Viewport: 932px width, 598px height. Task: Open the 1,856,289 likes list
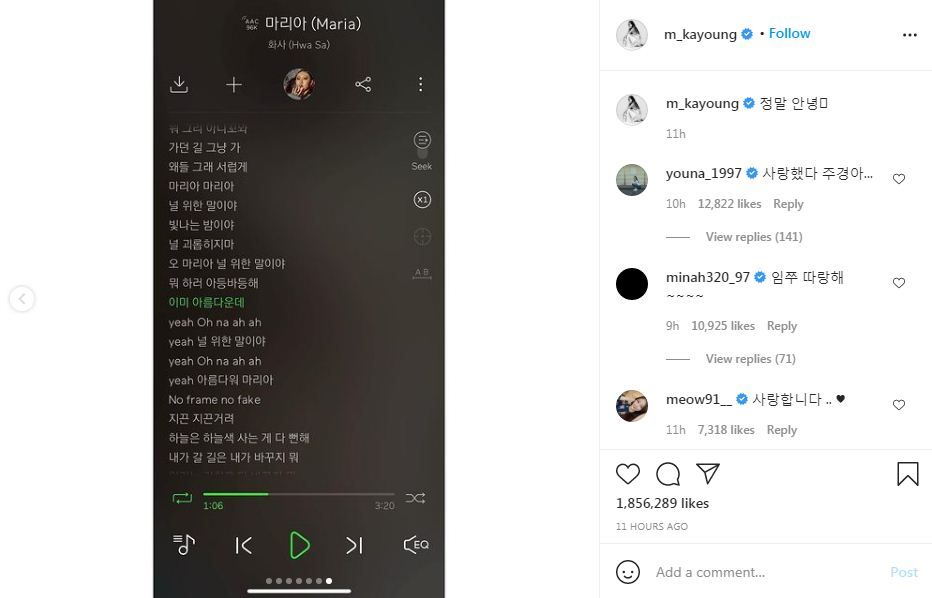tap(662, 503)
